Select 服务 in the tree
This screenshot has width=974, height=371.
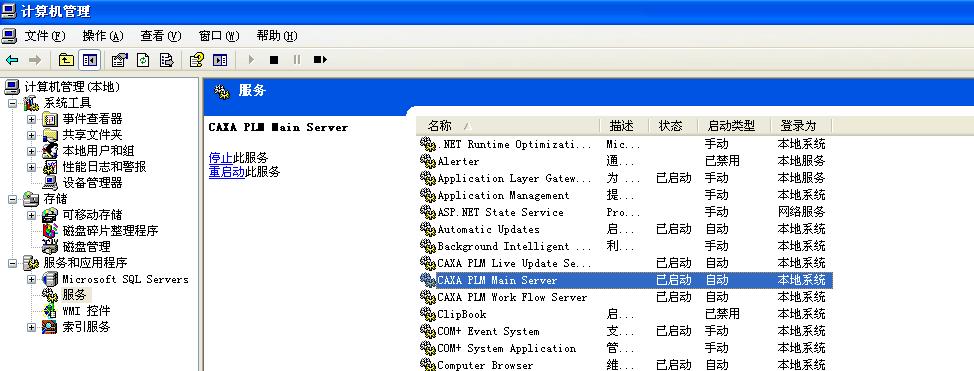tap(74, 295)
